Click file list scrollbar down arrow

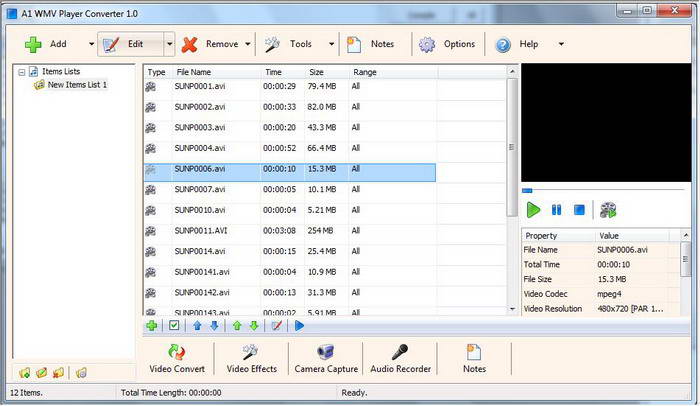click(x=512, y=309)
